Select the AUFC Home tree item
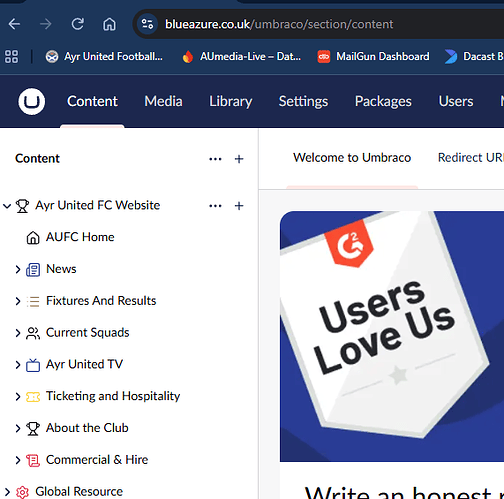 pos(80,237)
